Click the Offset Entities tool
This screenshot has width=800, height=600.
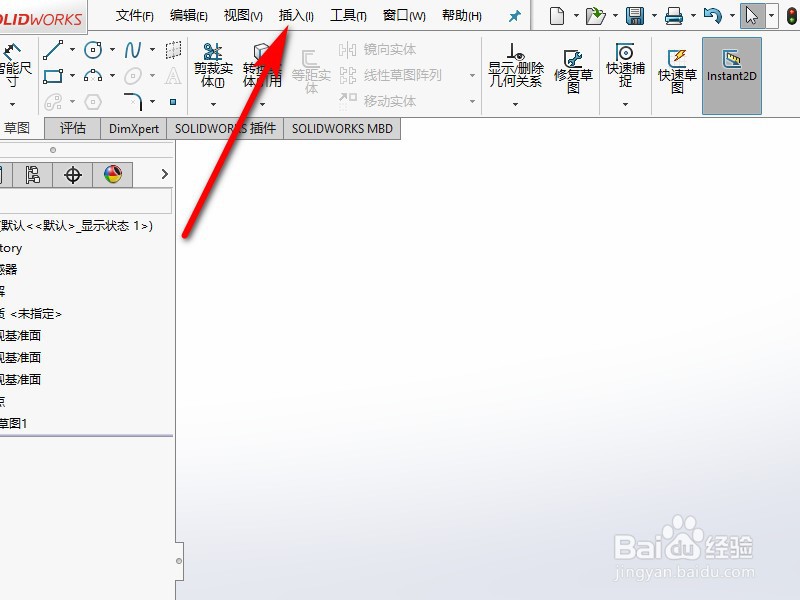tap(311, 71)
